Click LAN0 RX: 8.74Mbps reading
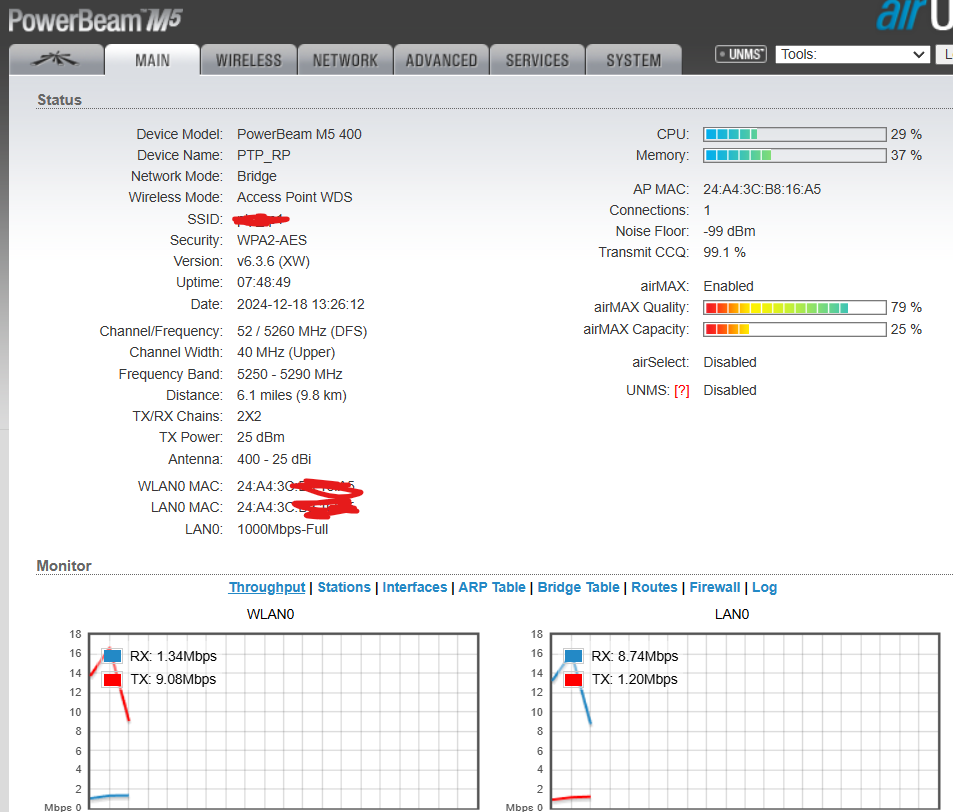 tap(635, 656)
